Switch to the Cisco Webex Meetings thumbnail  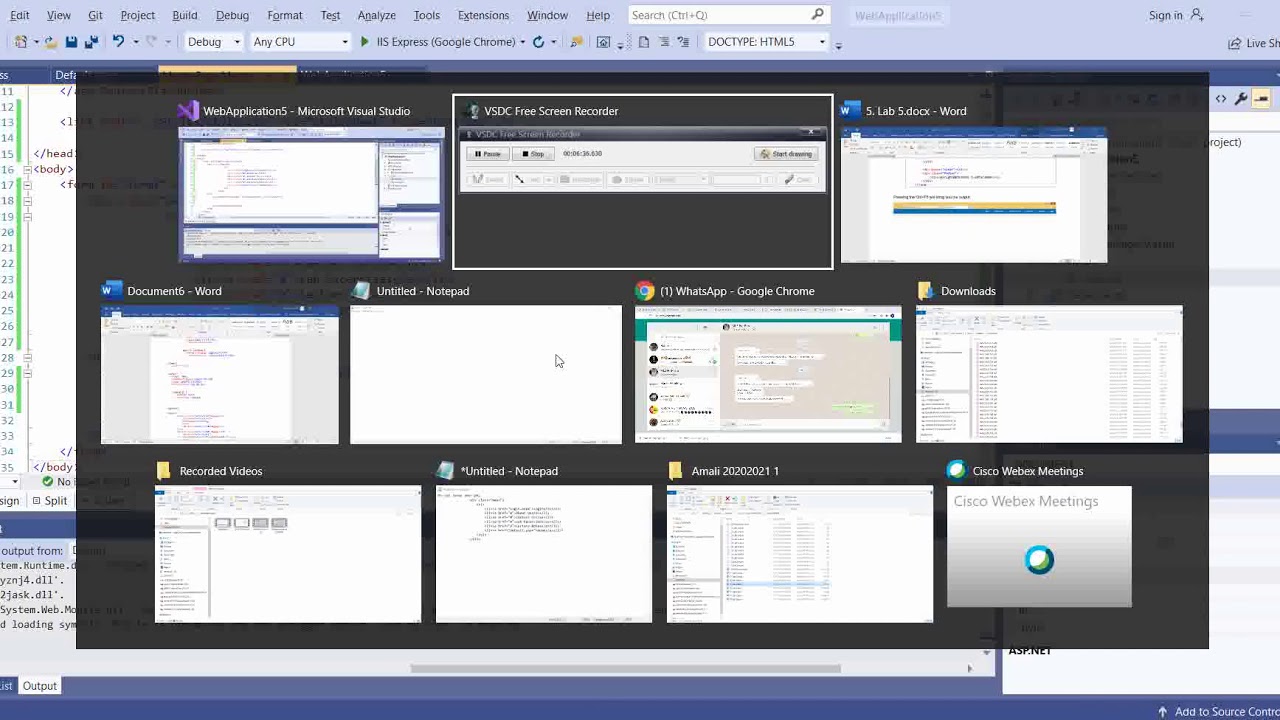pos(1040,547)
